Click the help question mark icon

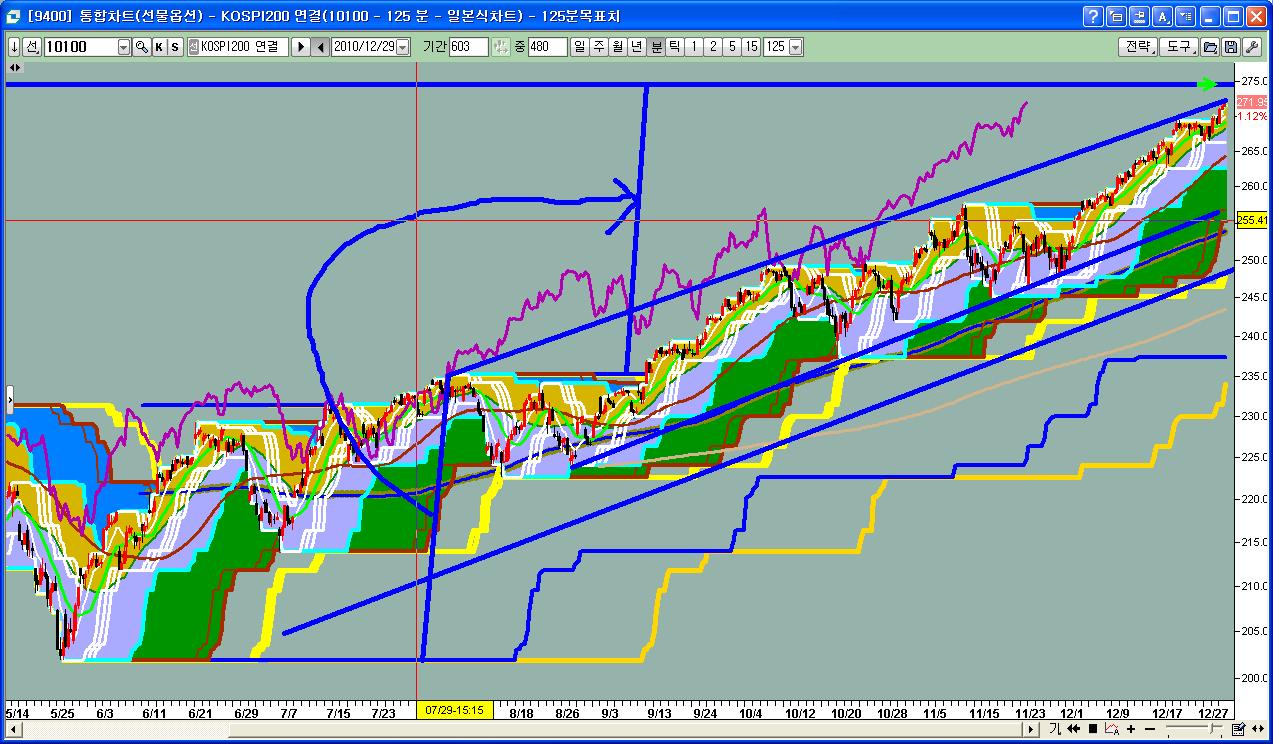[x=1093, y=16]
